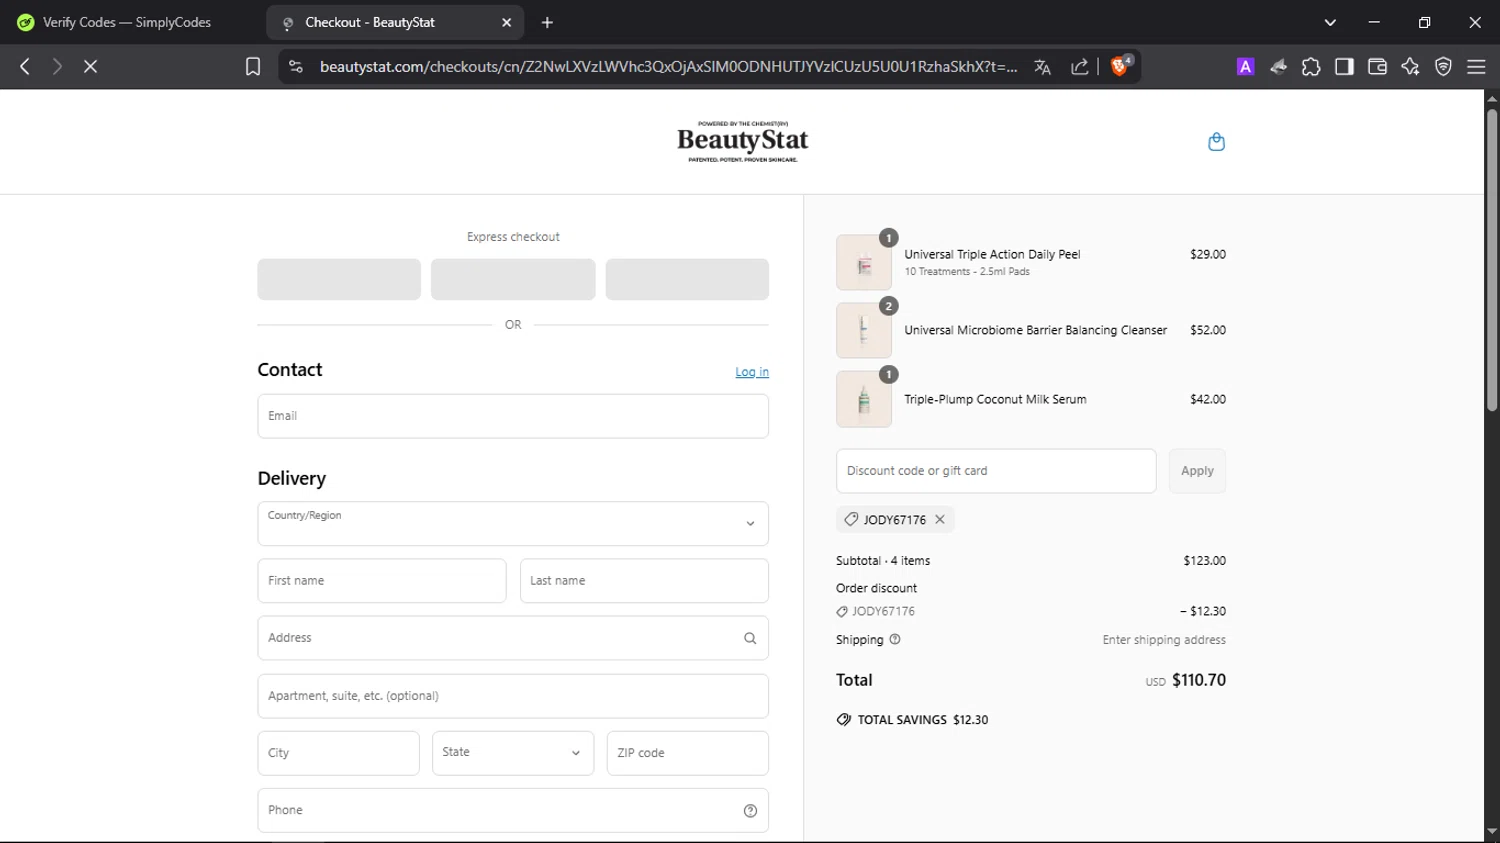View site information icon in address bar
Viewport: 1500px width, 843px height.
(x=295, y=66)
